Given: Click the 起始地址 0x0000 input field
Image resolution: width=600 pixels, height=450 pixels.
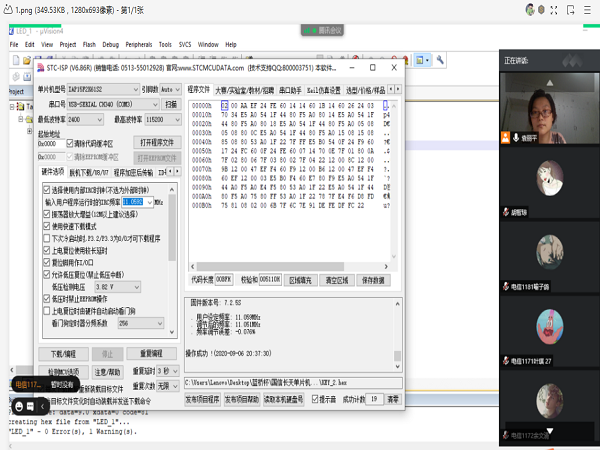Looking at the screenshot, I should 51,143.
